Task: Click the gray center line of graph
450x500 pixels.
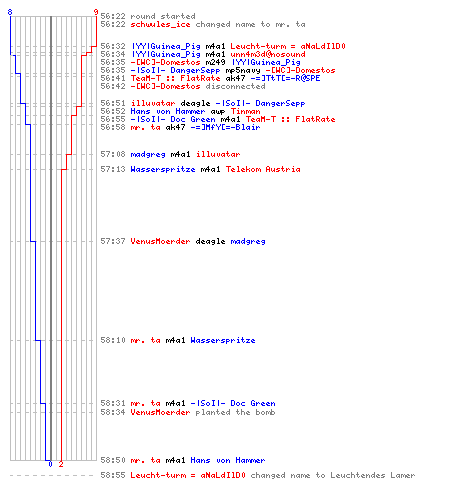Action: coord(51,238)
